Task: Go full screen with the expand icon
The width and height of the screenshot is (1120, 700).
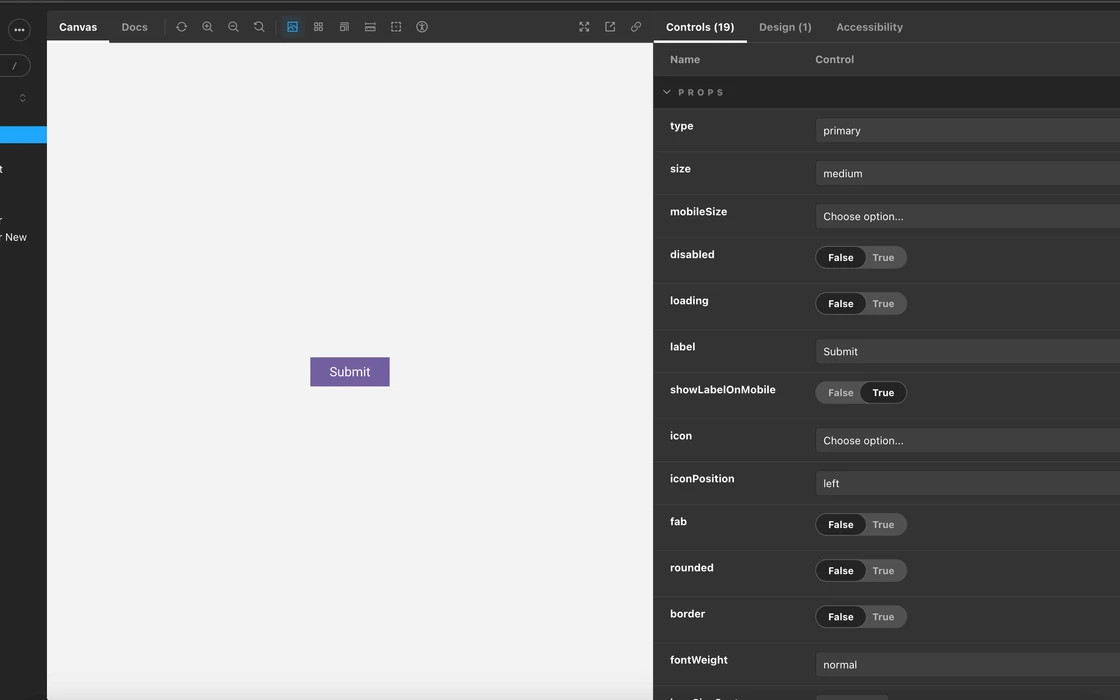Action: click(x=584, y=27)
